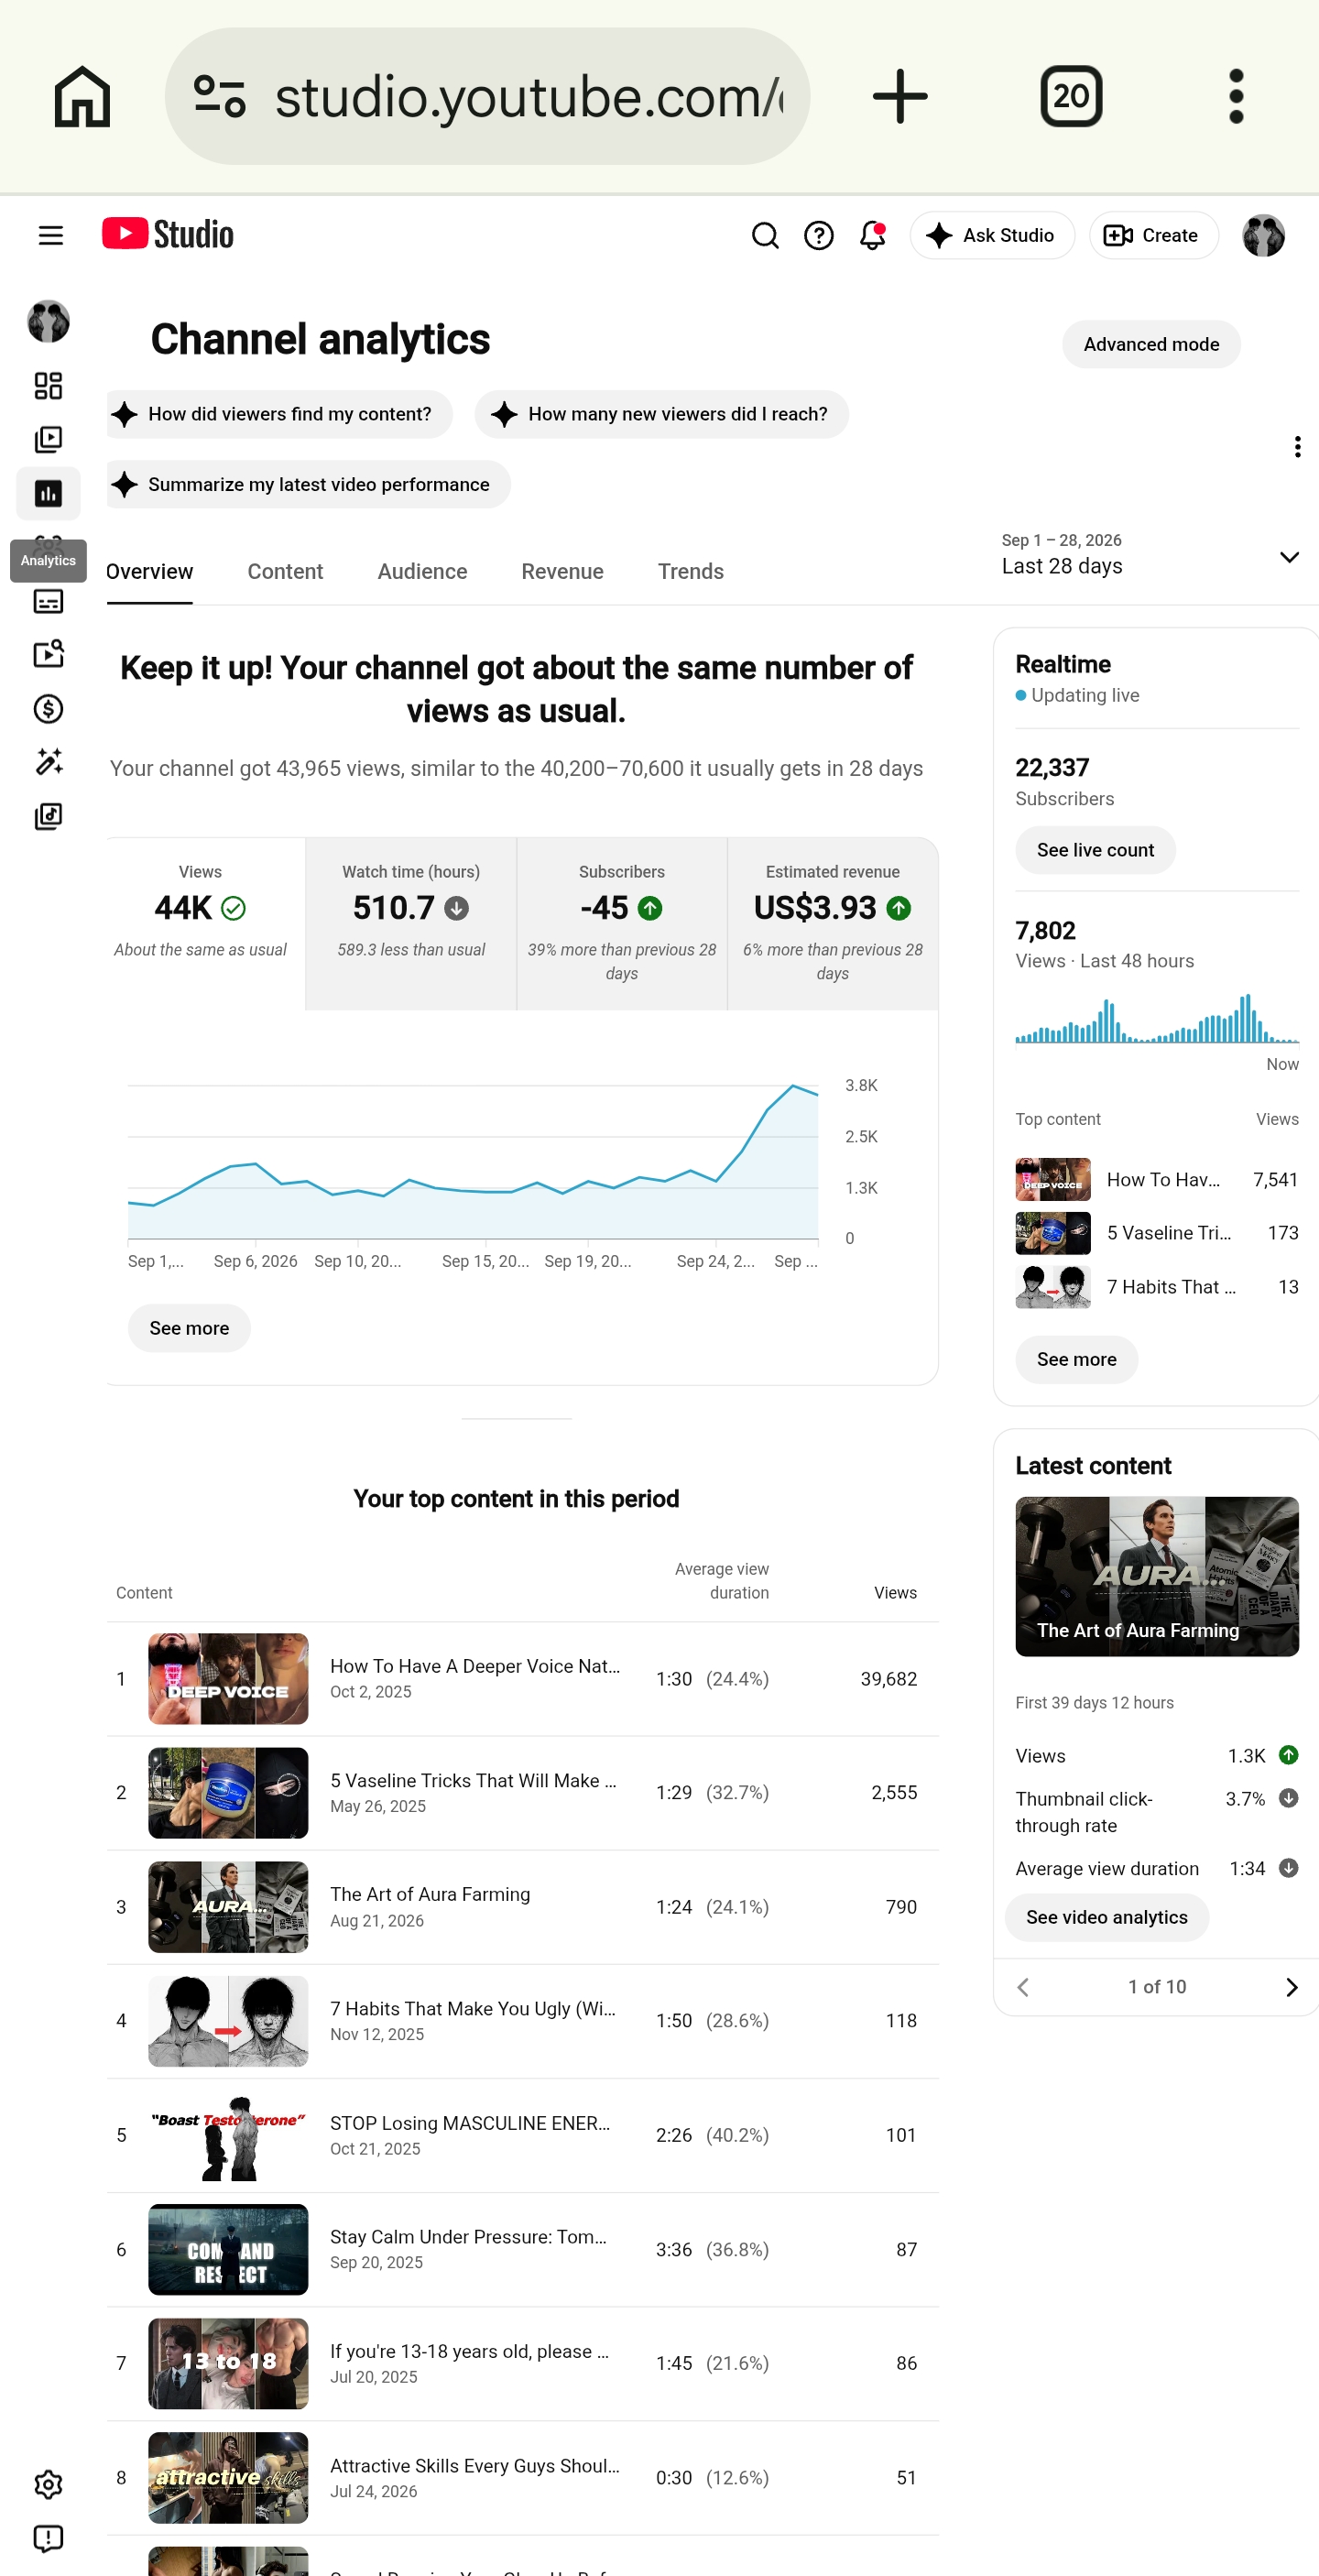Switch to Audience tab
Screen dimensions: 1319x2576
click(422, 572)
